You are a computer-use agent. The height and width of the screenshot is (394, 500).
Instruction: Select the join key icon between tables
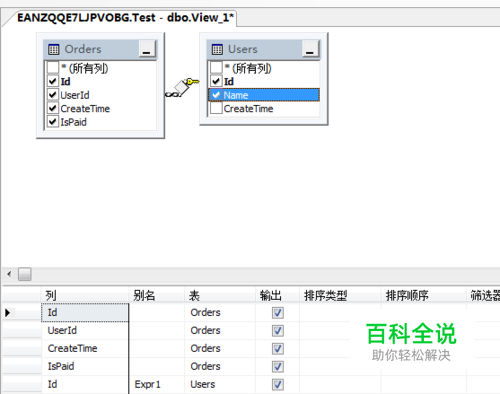pos(192,81)
